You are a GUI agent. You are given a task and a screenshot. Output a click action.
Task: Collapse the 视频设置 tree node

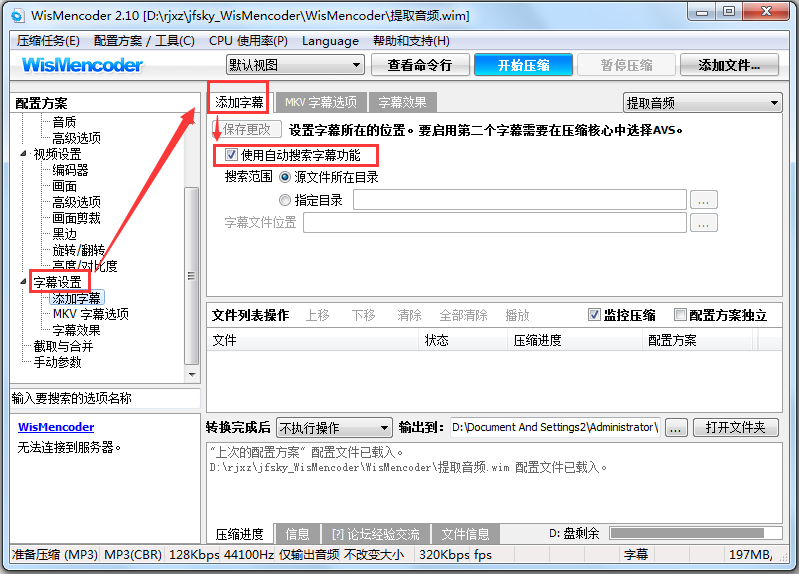(x=23, y=153)
